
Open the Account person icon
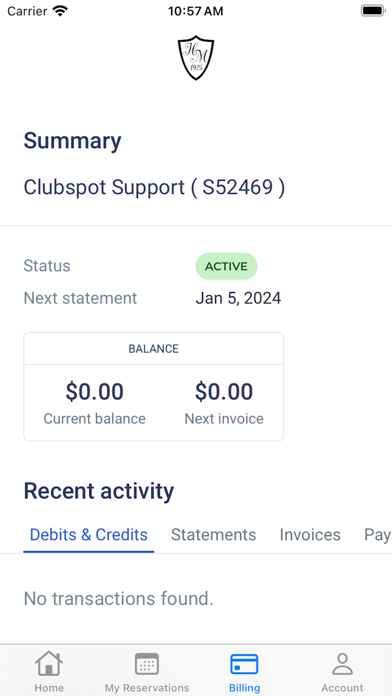tap(342, 664)
